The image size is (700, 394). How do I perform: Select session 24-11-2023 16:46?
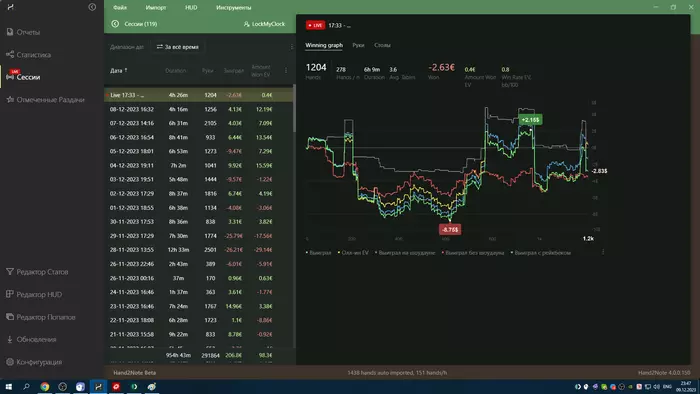click(199, 292)
